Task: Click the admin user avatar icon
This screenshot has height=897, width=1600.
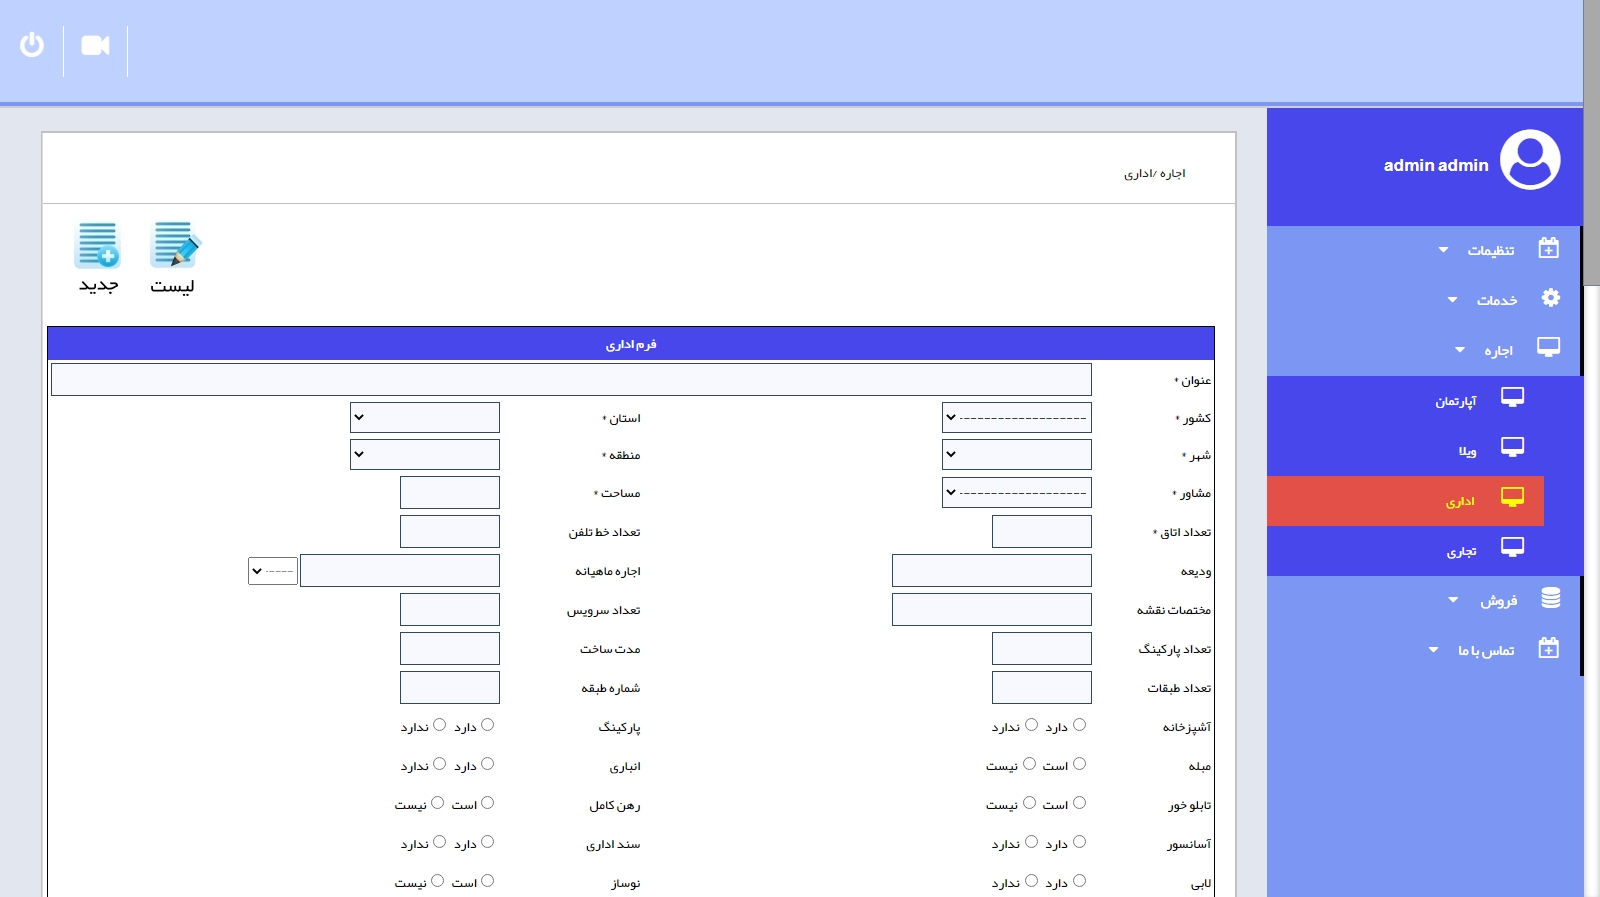Action: (x=1529, y=160)
